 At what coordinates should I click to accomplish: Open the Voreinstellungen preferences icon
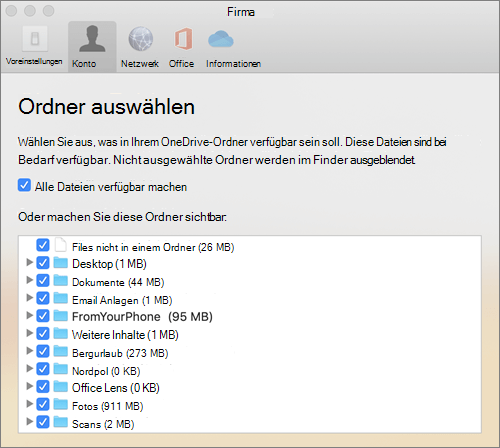(35, 39)
